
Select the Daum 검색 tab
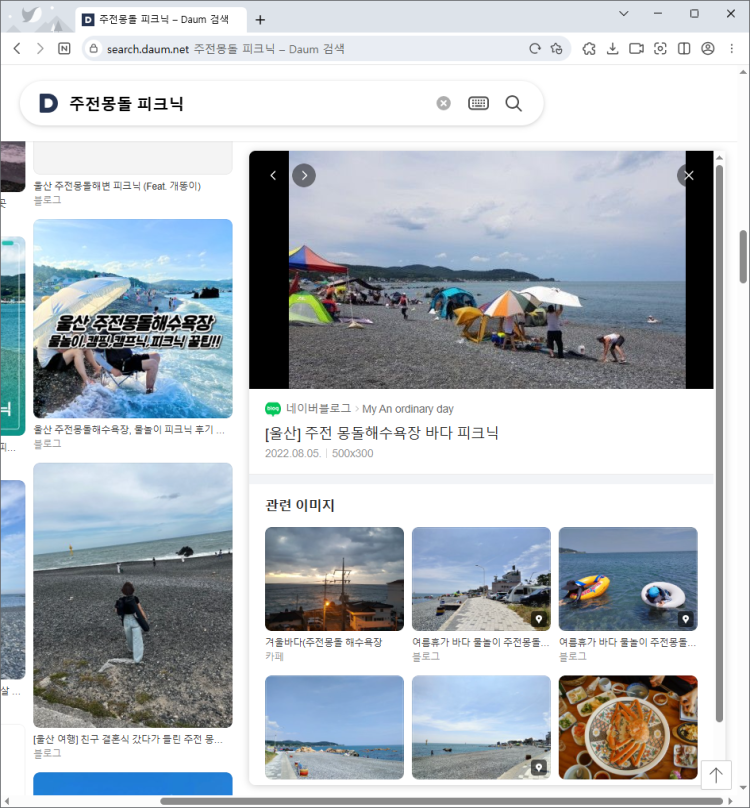click(x=160, y=19)
